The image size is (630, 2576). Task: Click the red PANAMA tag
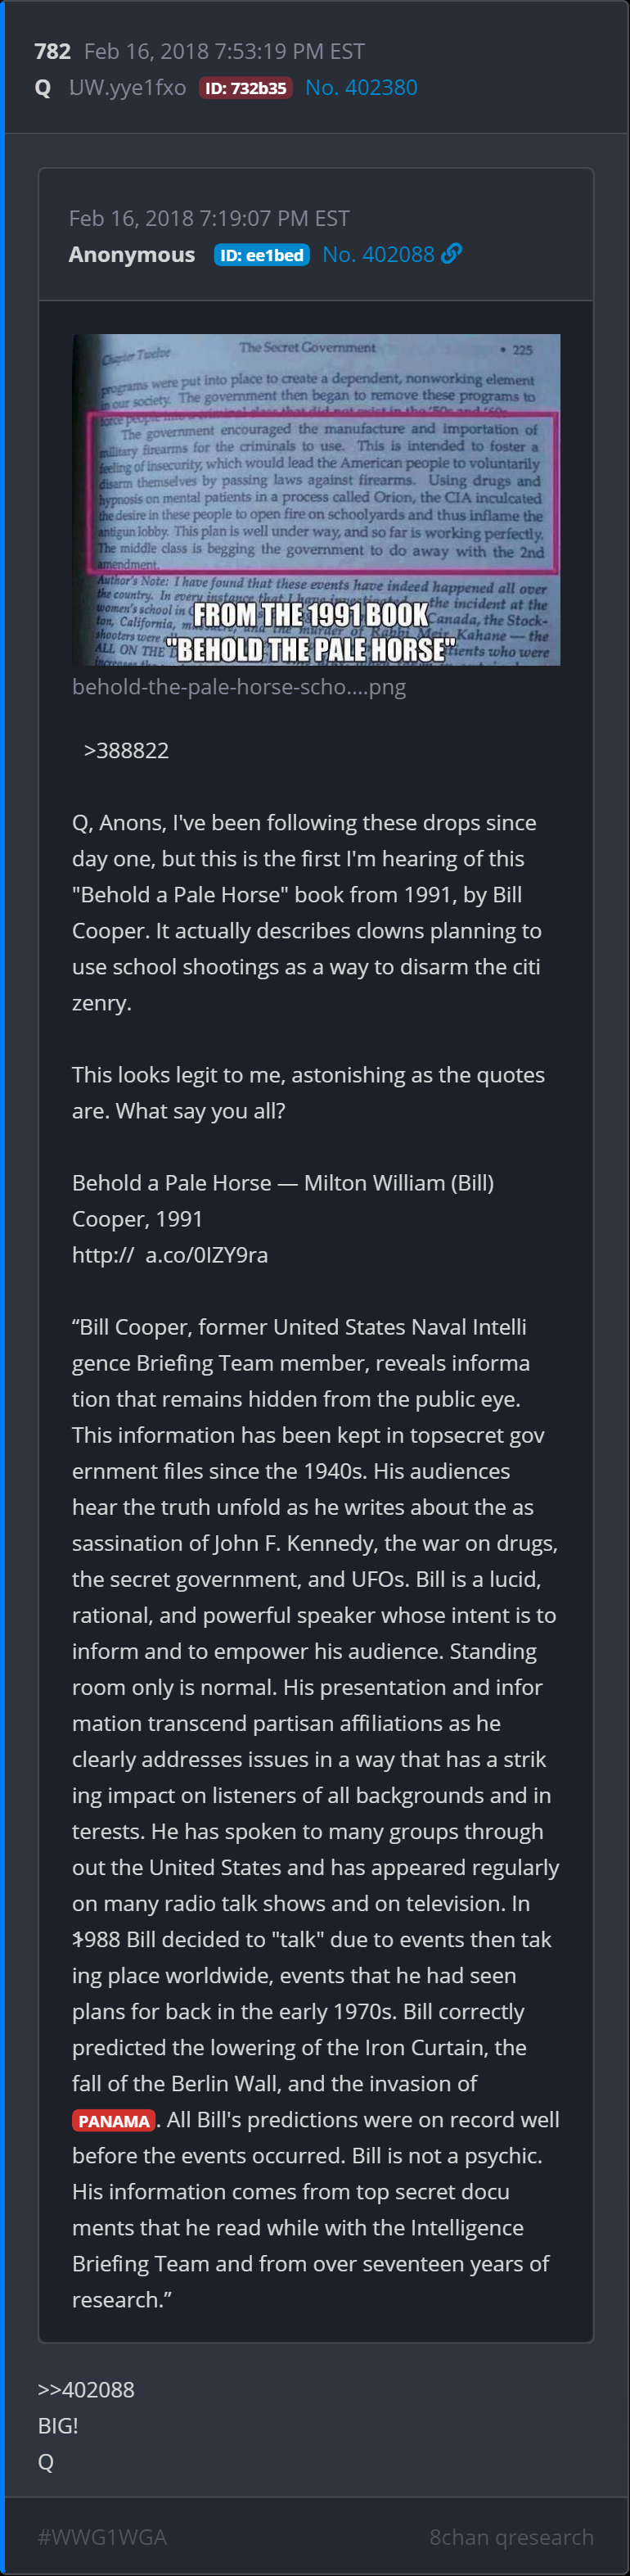coord(114,2120)
